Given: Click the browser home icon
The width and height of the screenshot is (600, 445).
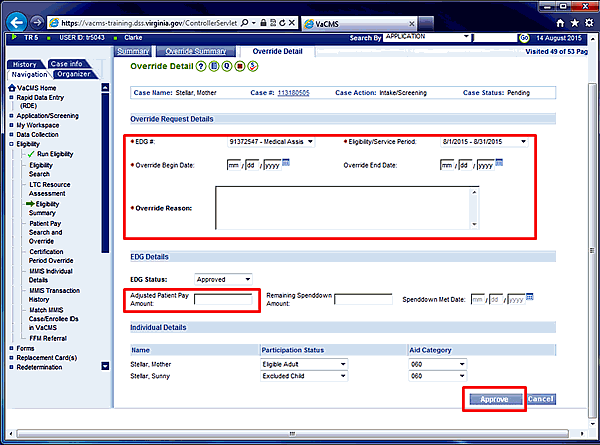Looking at the screenshot, I should (560, 20).
